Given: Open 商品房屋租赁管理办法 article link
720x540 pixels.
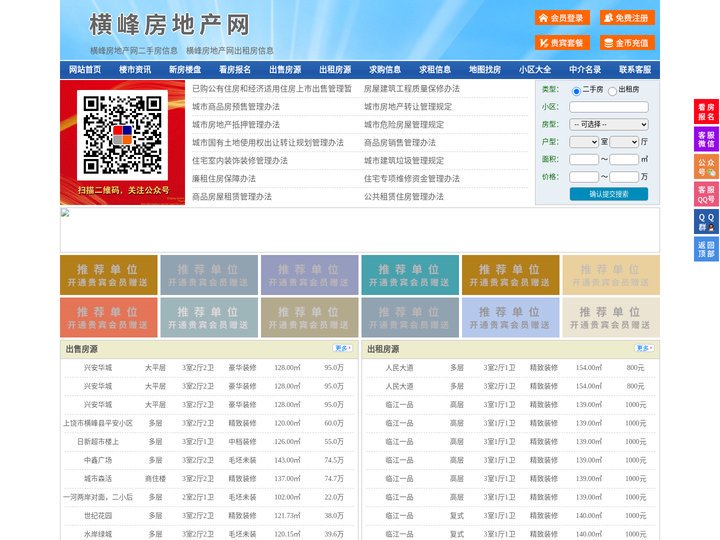Looking at the screenshot, I should [232, 197].
